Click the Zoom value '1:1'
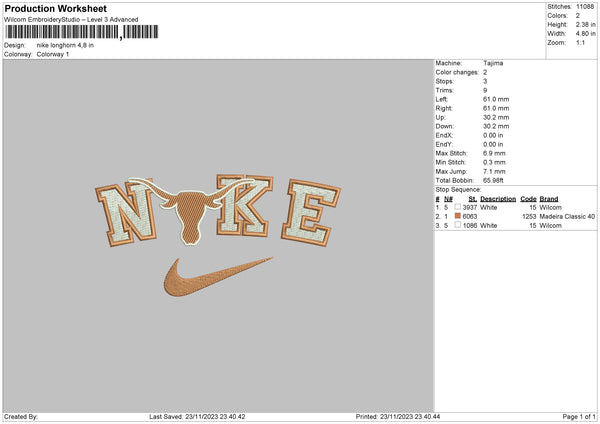The width and height of the screenshot is (600, 424). [x=580, y=43]
